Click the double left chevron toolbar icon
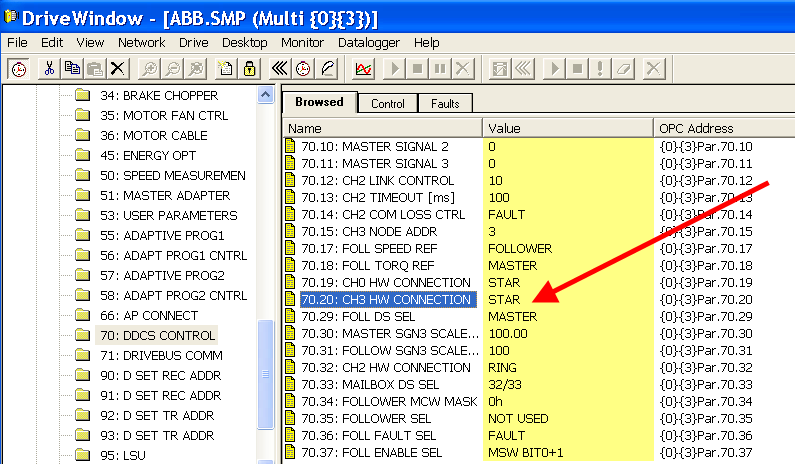 coord(280,68)
